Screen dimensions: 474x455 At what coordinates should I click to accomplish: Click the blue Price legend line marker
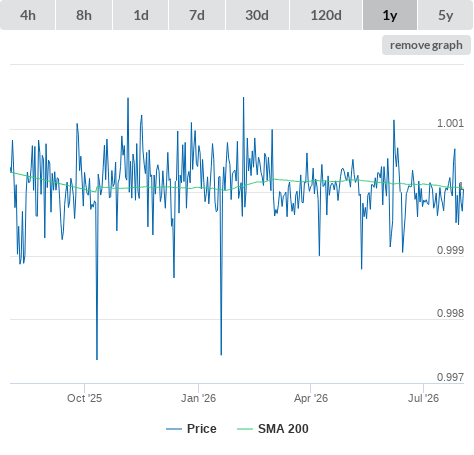174,429
